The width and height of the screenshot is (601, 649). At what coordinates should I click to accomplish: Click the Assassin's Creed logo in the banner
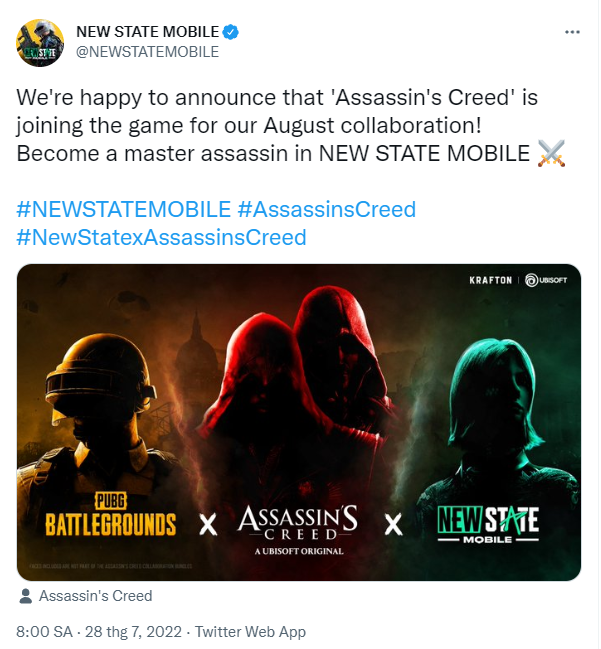(298, 529)
